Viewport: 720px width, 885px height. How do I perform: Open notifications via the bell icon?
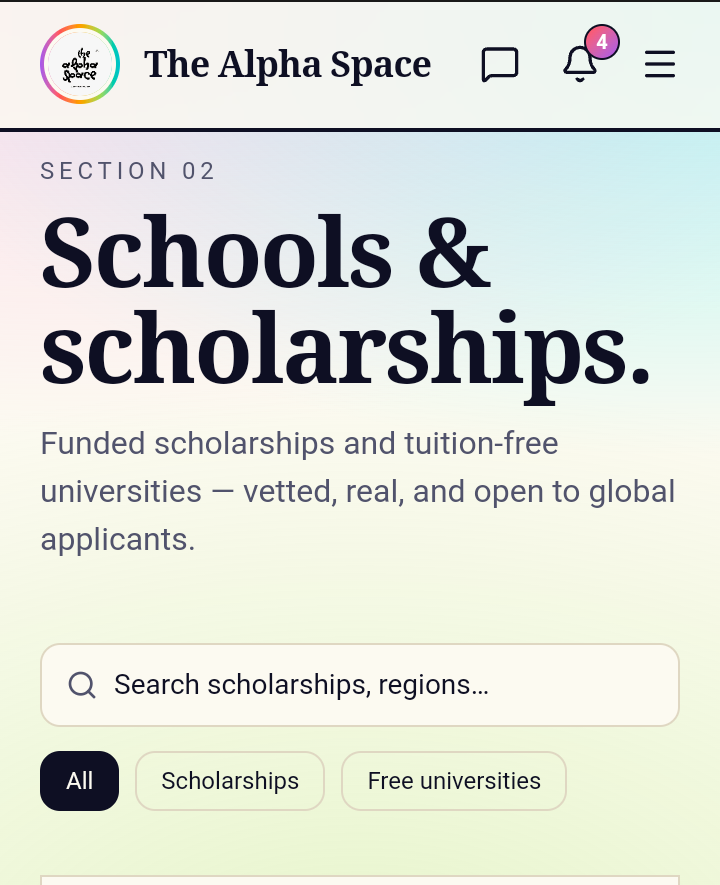click(579, 64)
